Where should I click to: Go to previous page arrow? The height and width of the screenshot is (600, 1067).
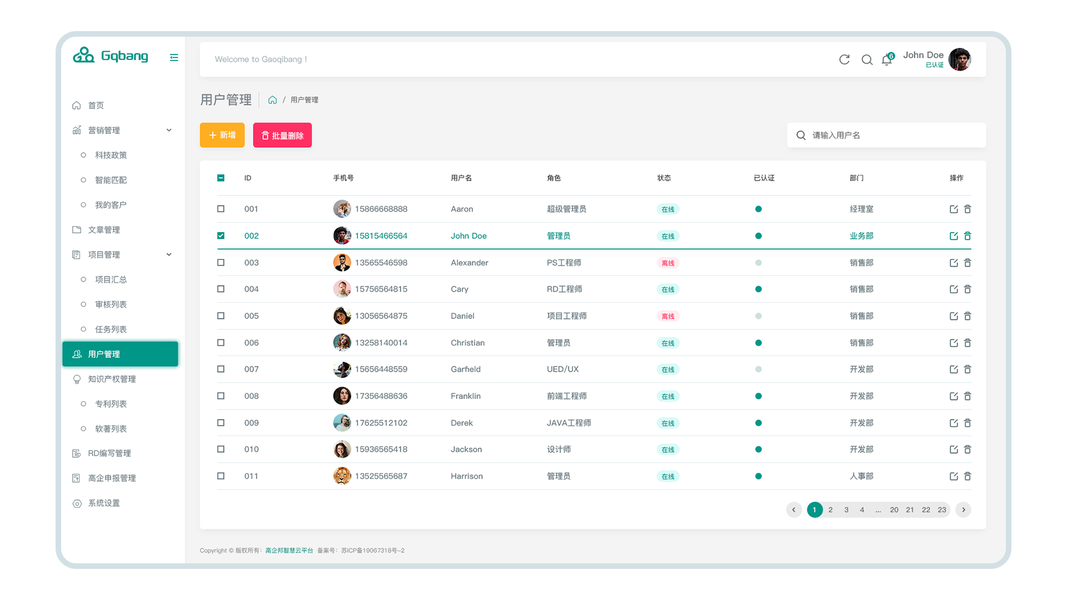pos(793,510)
